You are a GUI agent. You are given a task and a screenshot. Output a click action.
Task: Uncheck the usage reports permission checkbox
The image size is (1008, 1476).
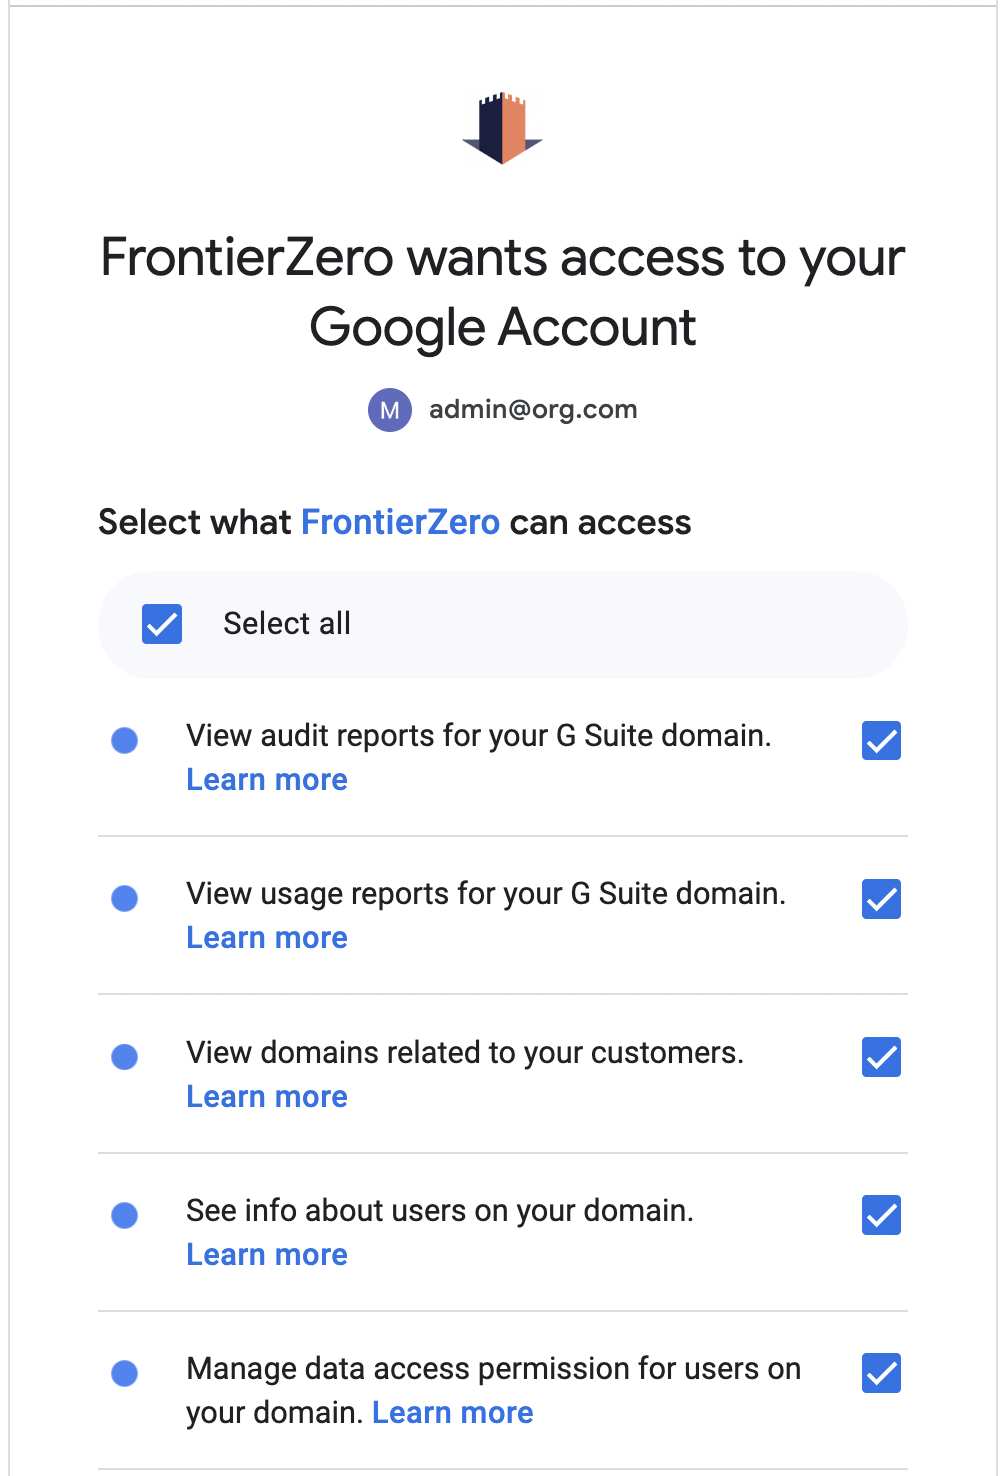click(x=881, y=899)
